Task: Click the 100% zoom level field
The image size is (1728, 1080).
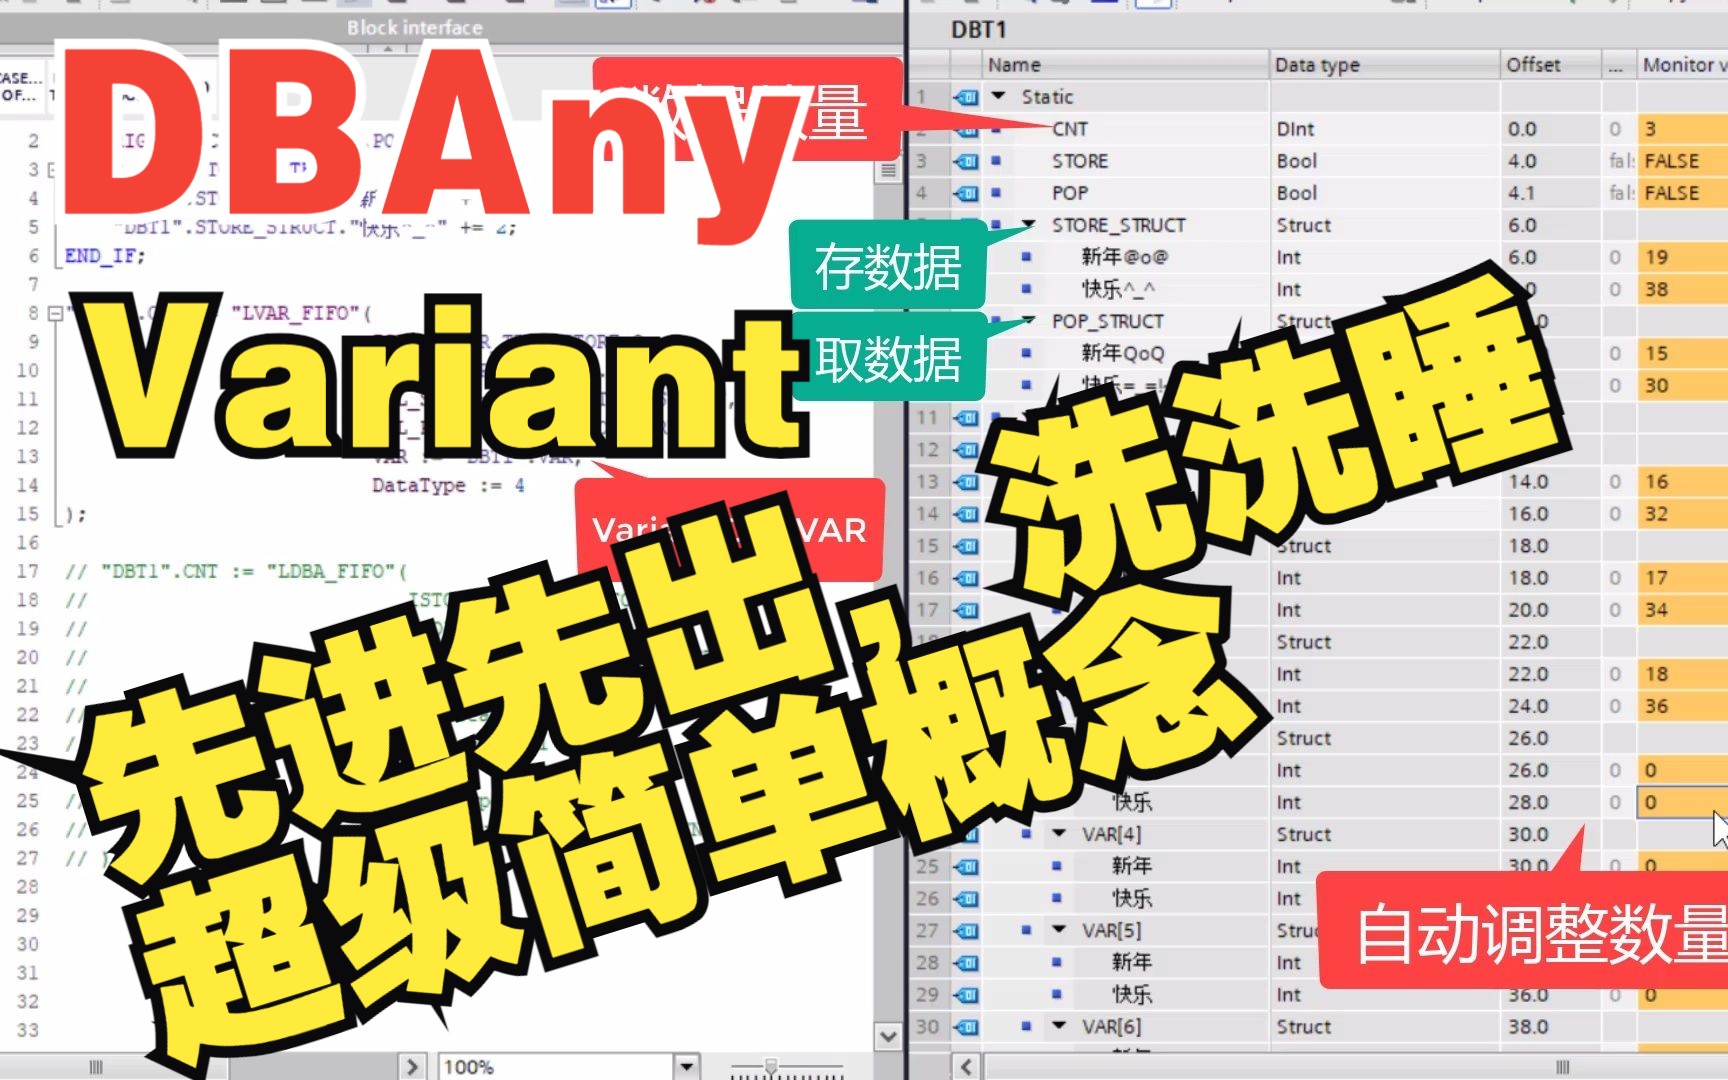Action: 555,1067
